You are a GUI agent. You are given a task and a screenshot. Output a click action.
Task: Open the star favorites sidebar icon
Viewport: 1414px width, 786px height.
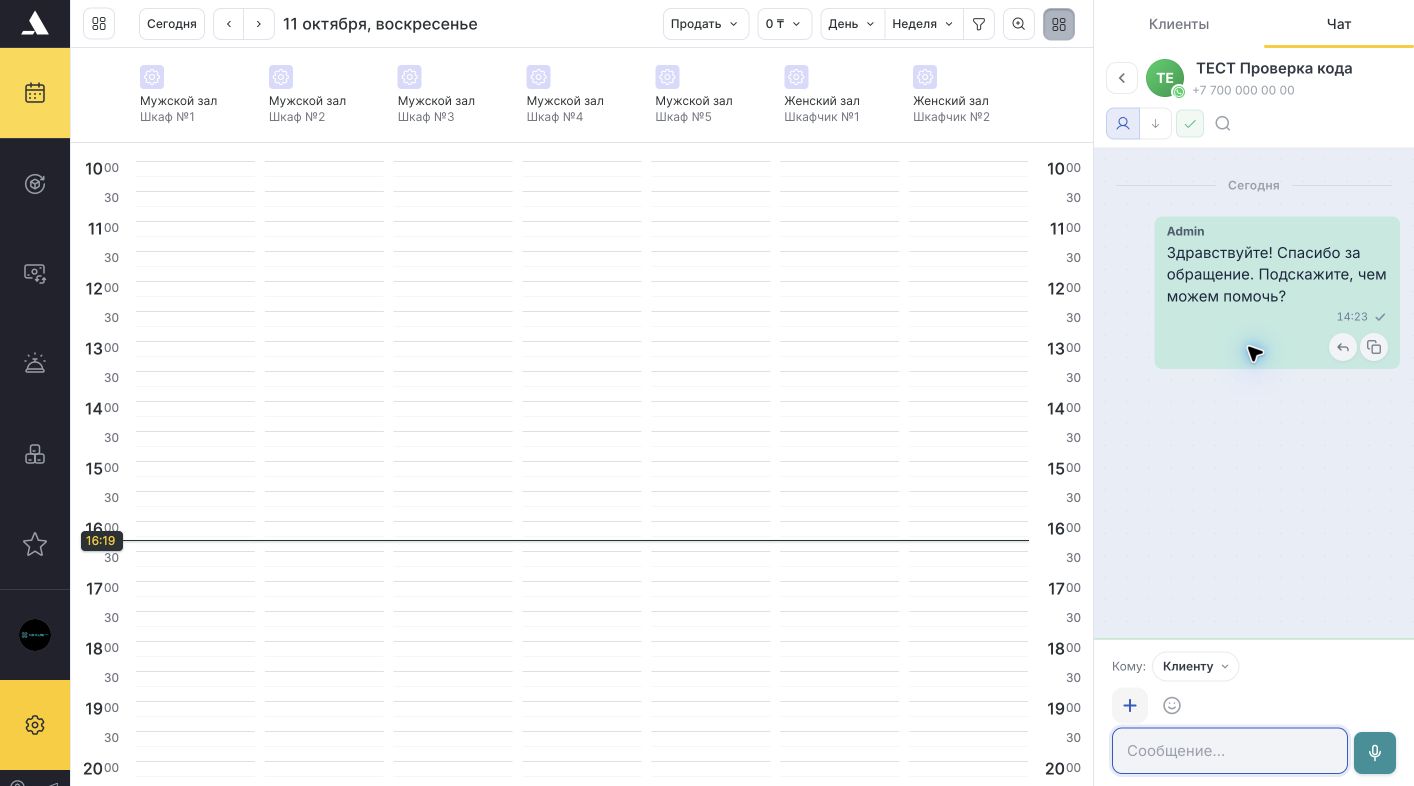click(35, 544)
